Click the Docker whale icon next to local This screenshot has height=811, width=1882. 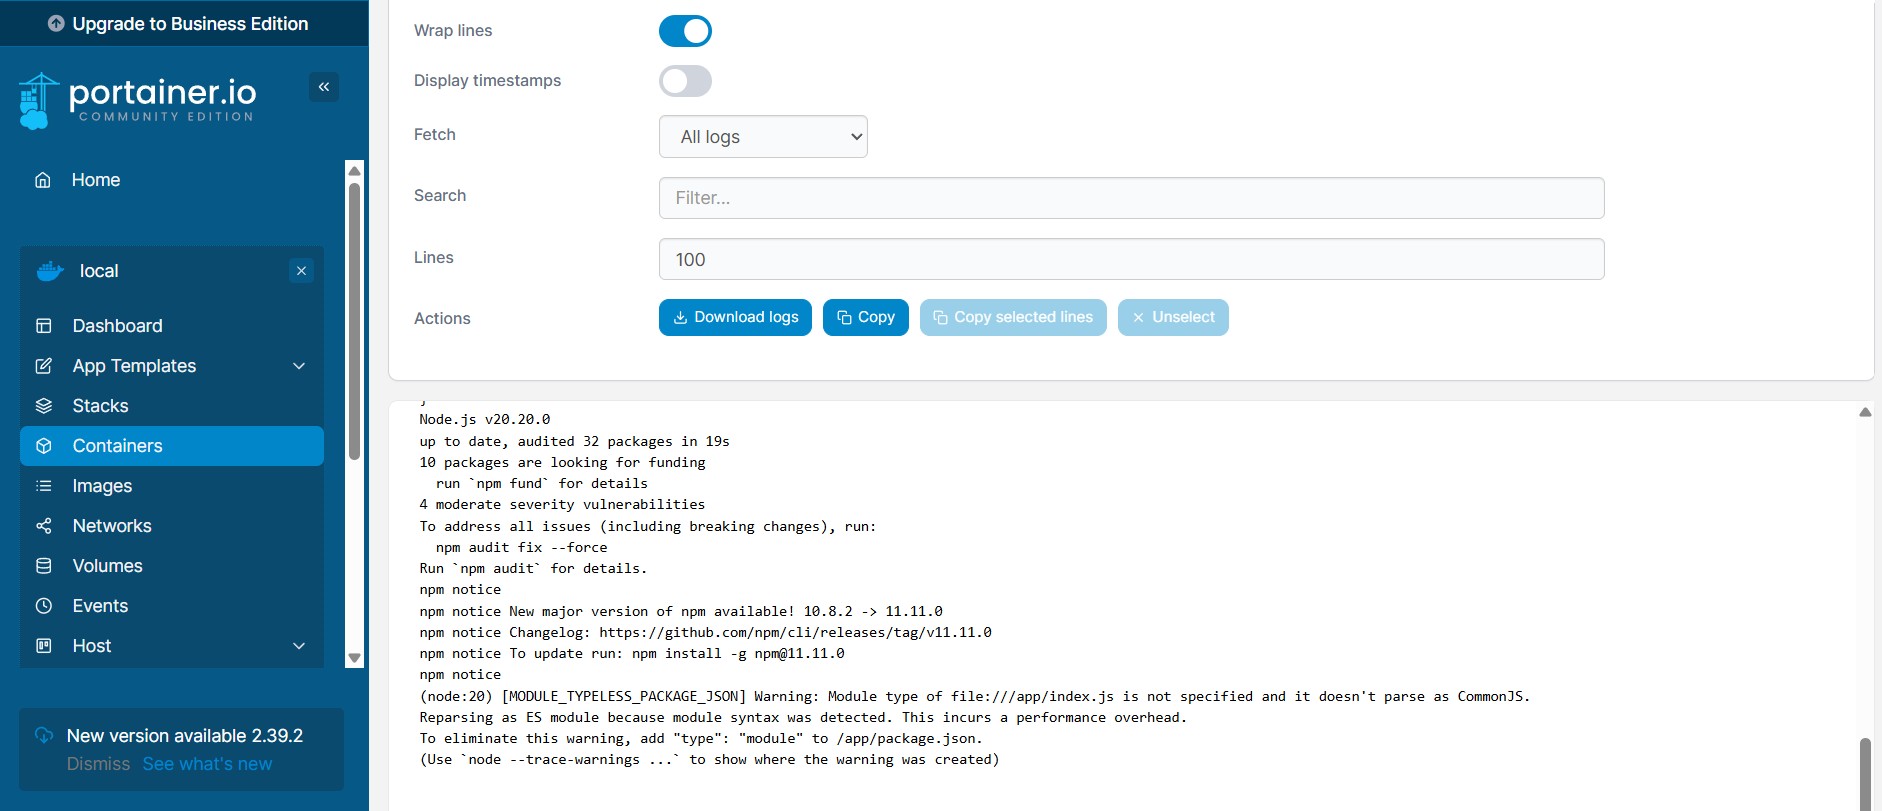[x=50, y=271]
